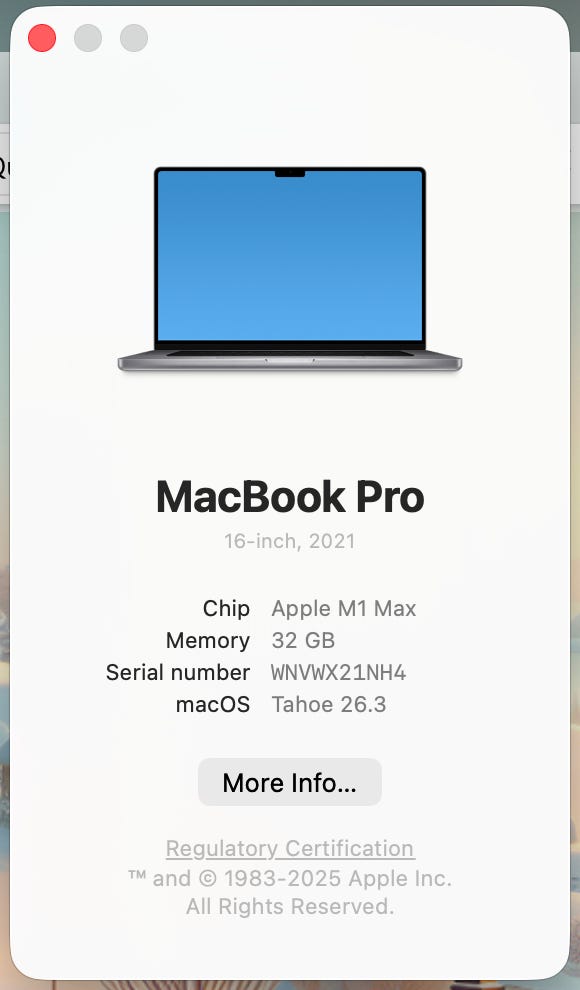Click the Memory label

pos(208,641)
